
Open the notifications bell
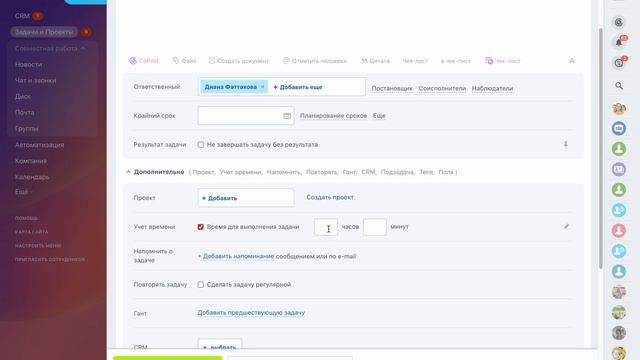(619, 42)
